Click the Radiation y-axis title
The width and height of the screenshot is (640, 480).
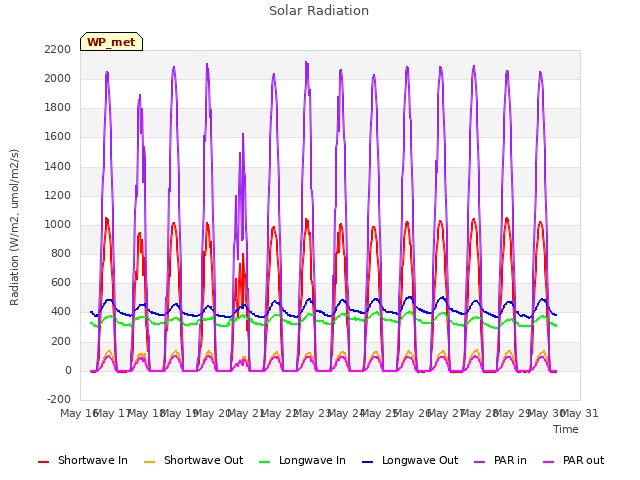click(x=14, y=227)
